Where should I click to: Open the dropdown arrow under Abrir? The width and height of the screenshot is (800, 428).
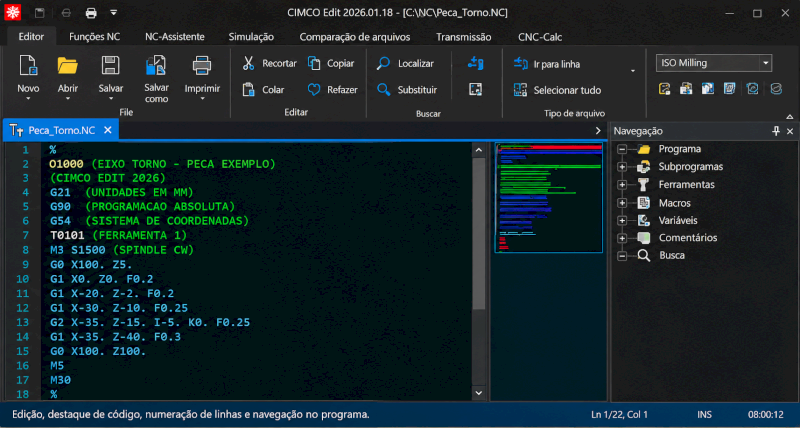[x=67, y=99]
